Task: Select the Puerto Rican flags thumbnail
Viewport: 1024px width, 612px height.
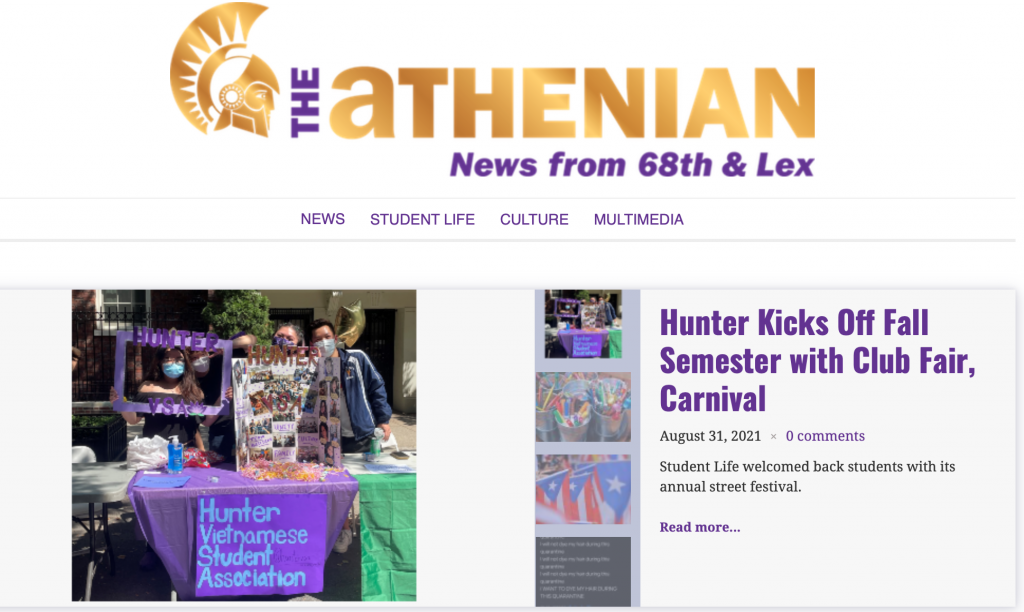Action: coord(583,489)
